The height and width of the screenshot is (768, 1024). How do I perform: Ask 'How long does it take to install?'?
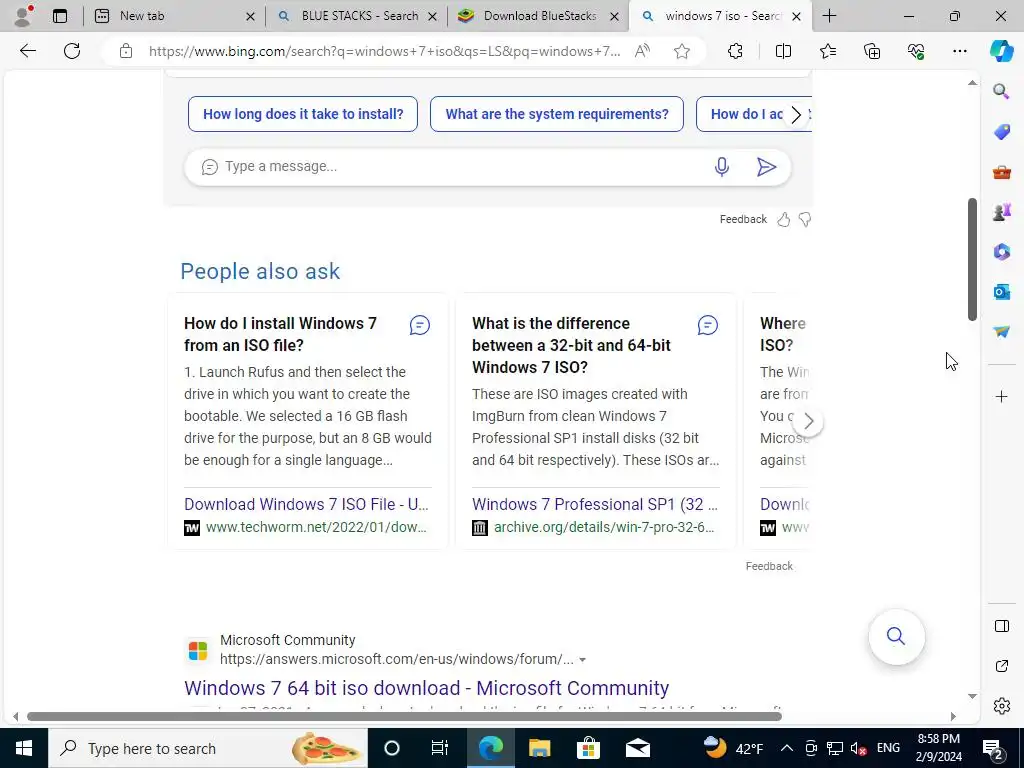(x=303, y=114)
